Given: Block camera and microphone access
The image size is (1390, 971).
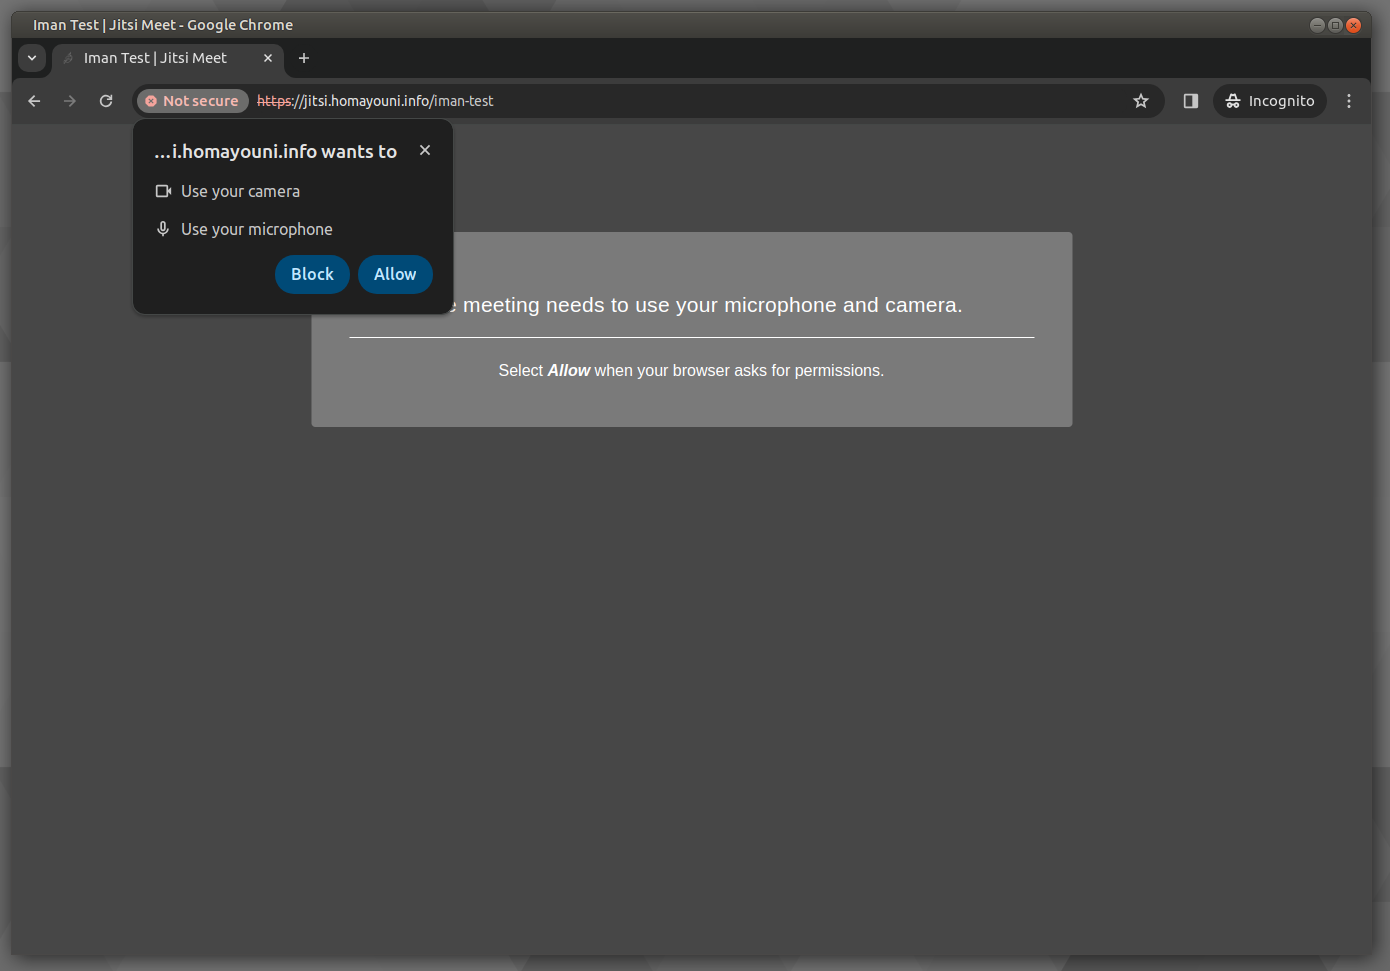Looking at the screenshot, I should [x=312, y=274].
